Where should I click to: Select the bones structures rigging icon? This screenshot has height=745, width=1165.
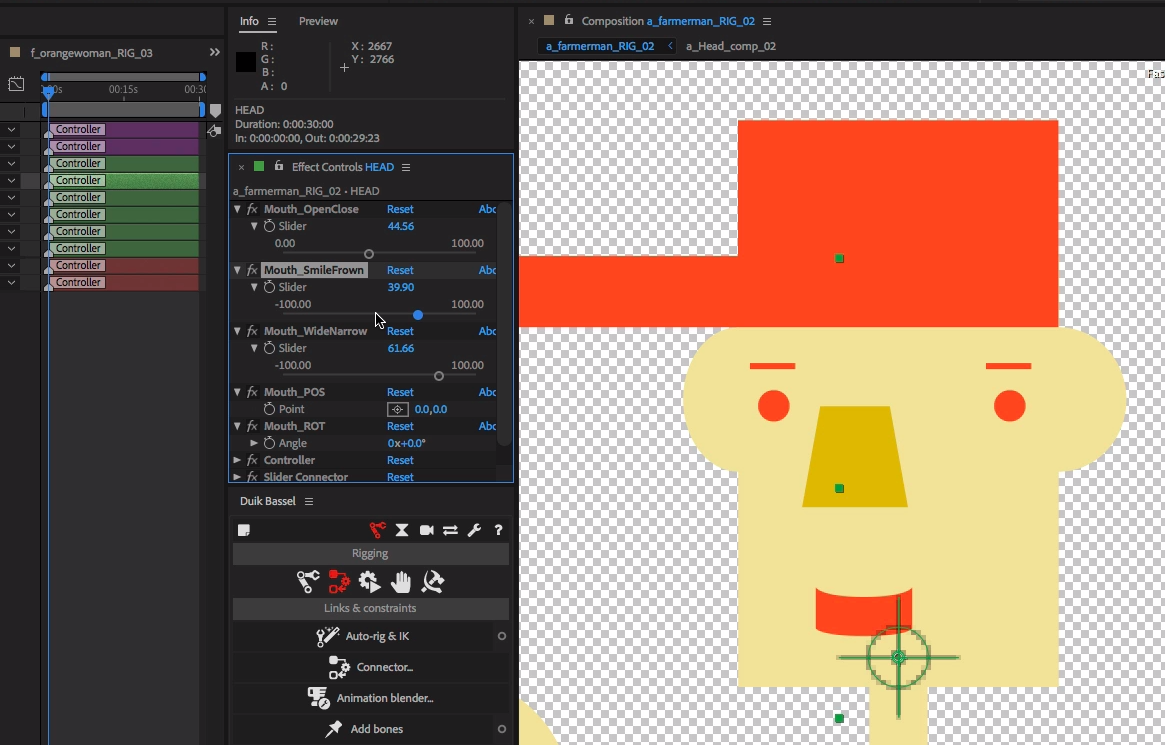point(308,581)
